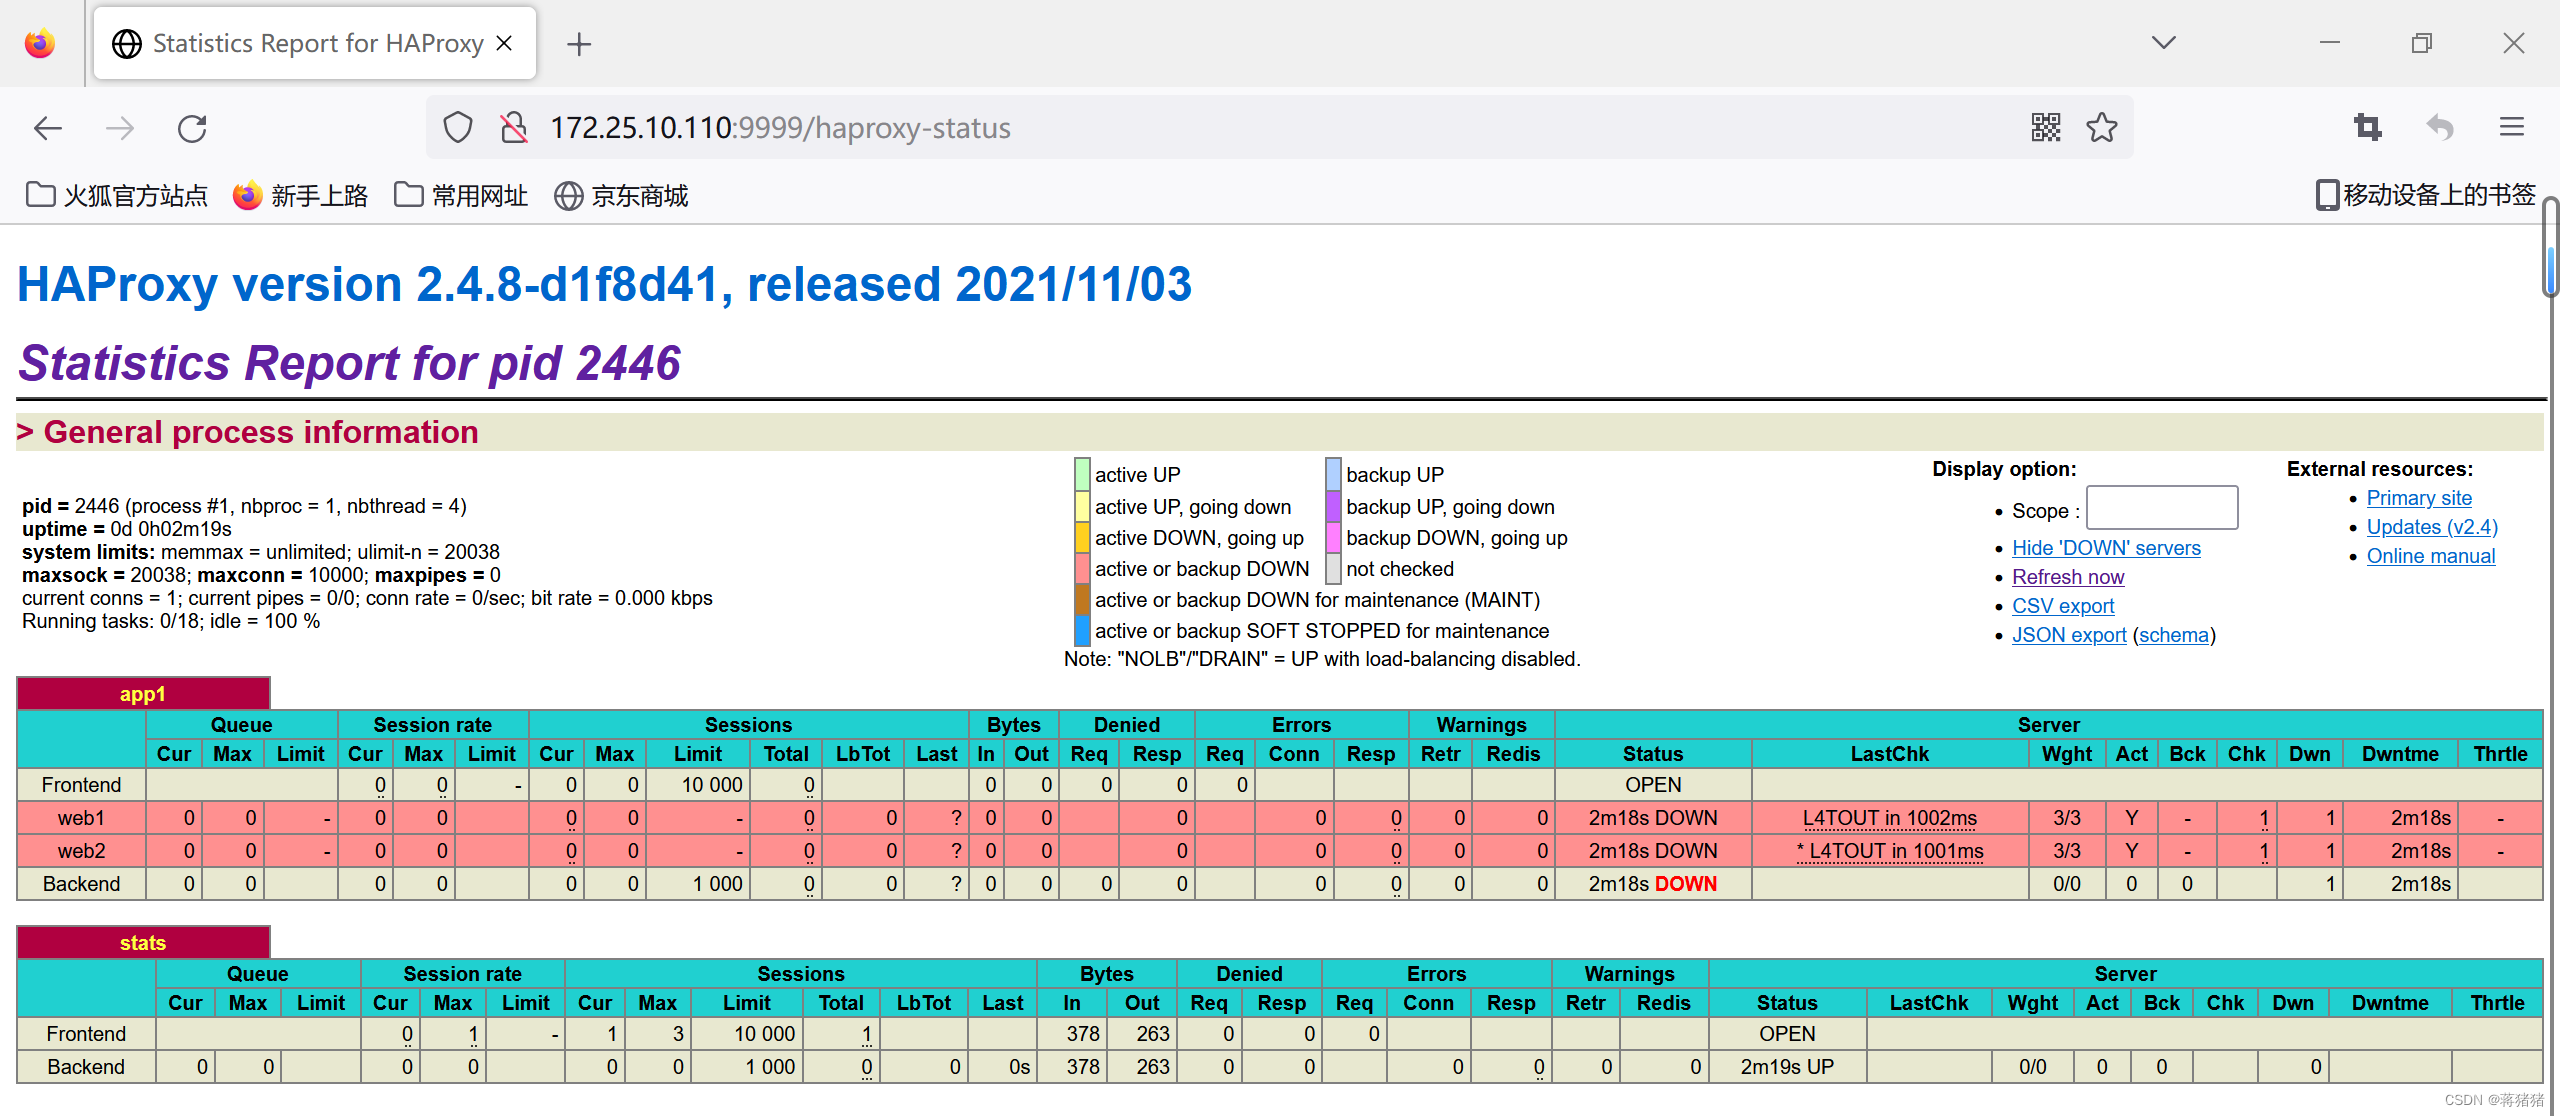This screenshot has height=1116, width=2560.
Task: Click the Statistics Report for pid 2446 title
Action: coord(350,362)
